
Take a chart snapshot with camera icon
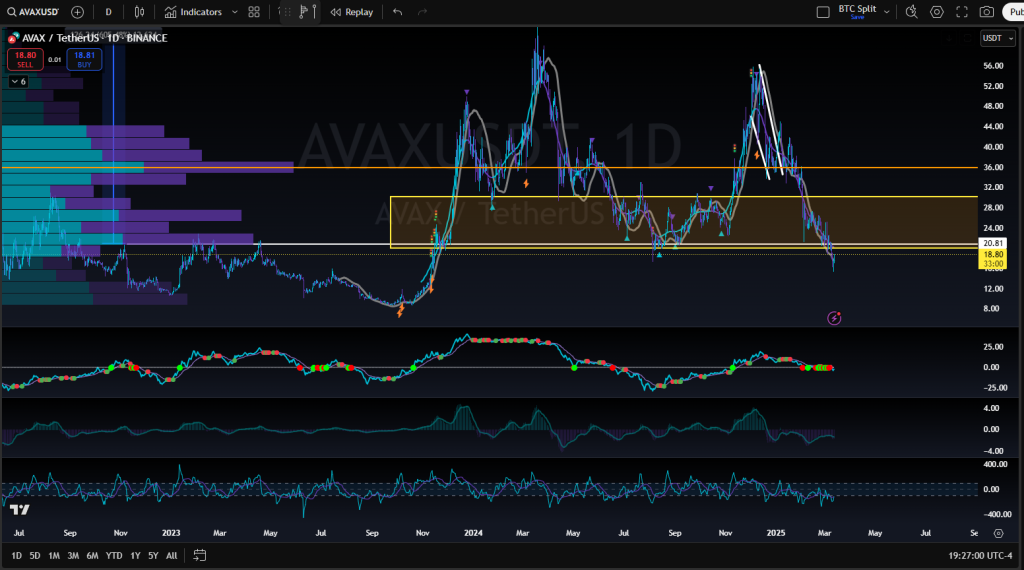click(987, 12)
